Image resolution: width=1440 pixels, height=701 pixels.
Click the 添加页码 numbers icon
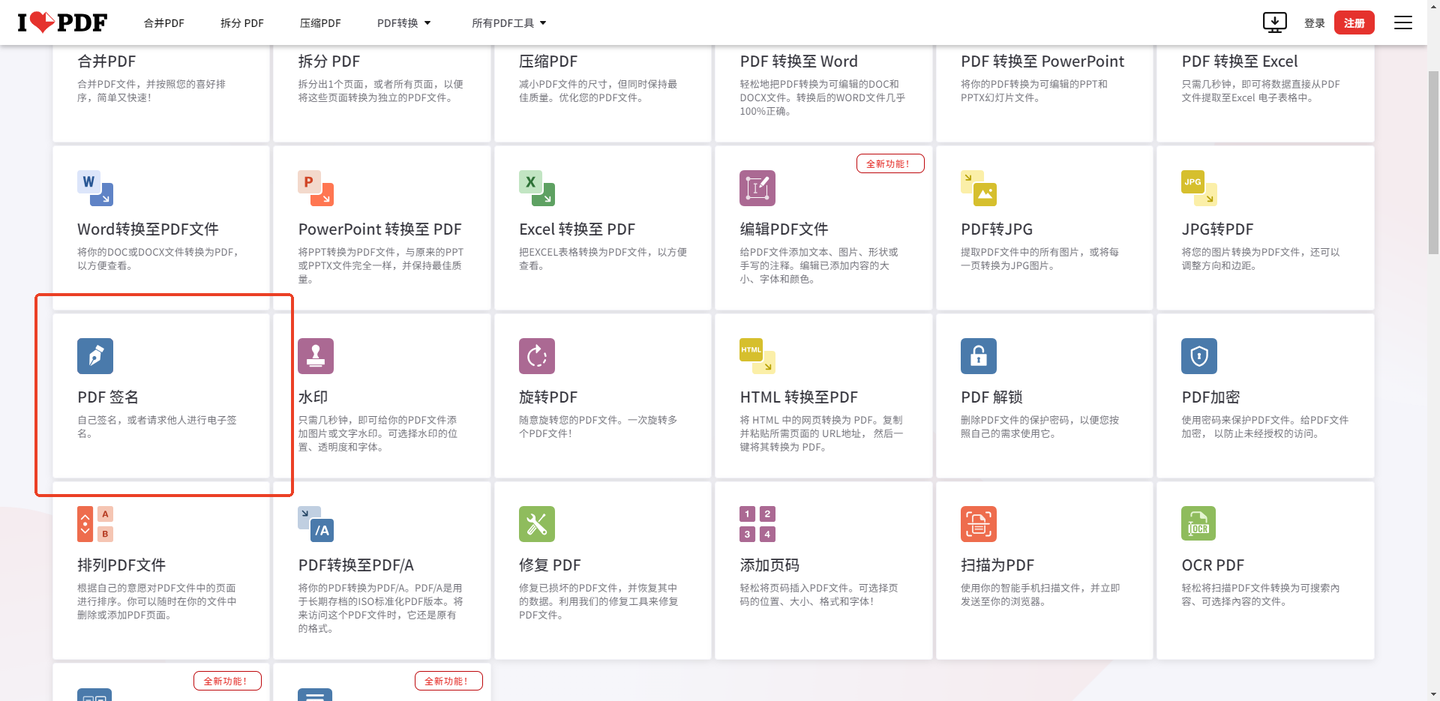pos(758,524)
